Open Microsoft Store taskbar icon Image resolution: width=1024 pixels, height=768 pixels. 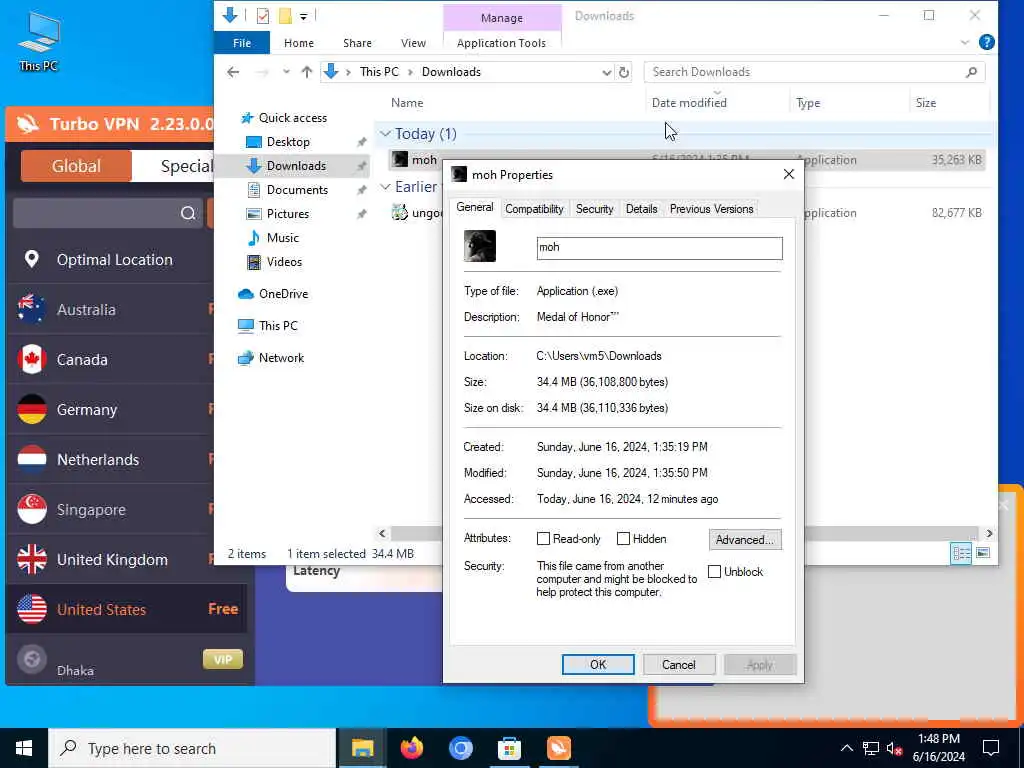point(509,748)
